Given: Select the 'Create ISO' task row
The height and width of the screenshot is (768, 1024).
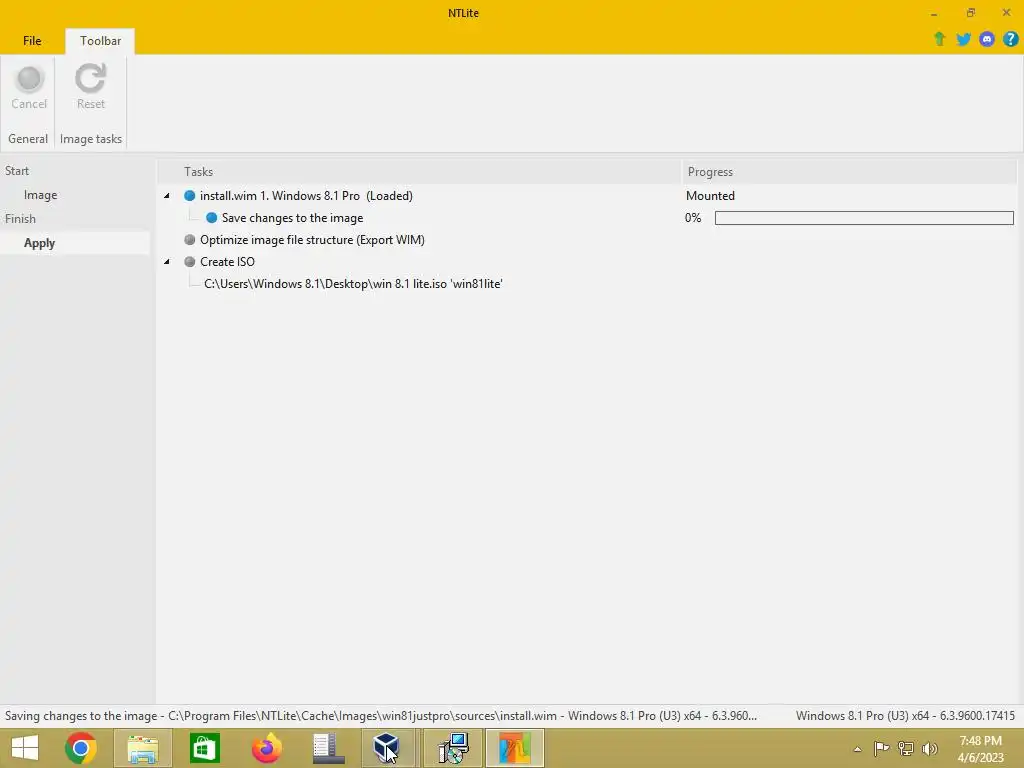Looking at the screenshot, I should pyautogui.click(x=227, y=261).
